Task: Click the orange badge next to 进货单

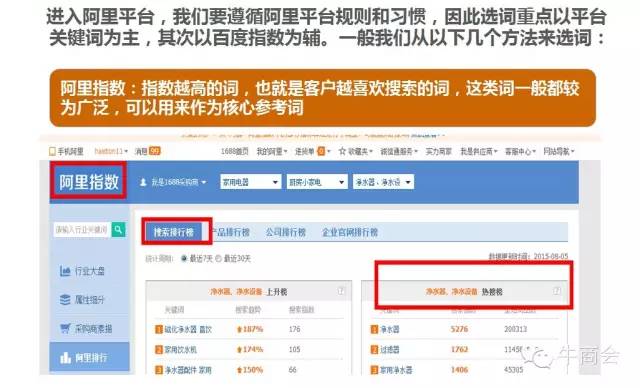Action: (x=321, y=151)
